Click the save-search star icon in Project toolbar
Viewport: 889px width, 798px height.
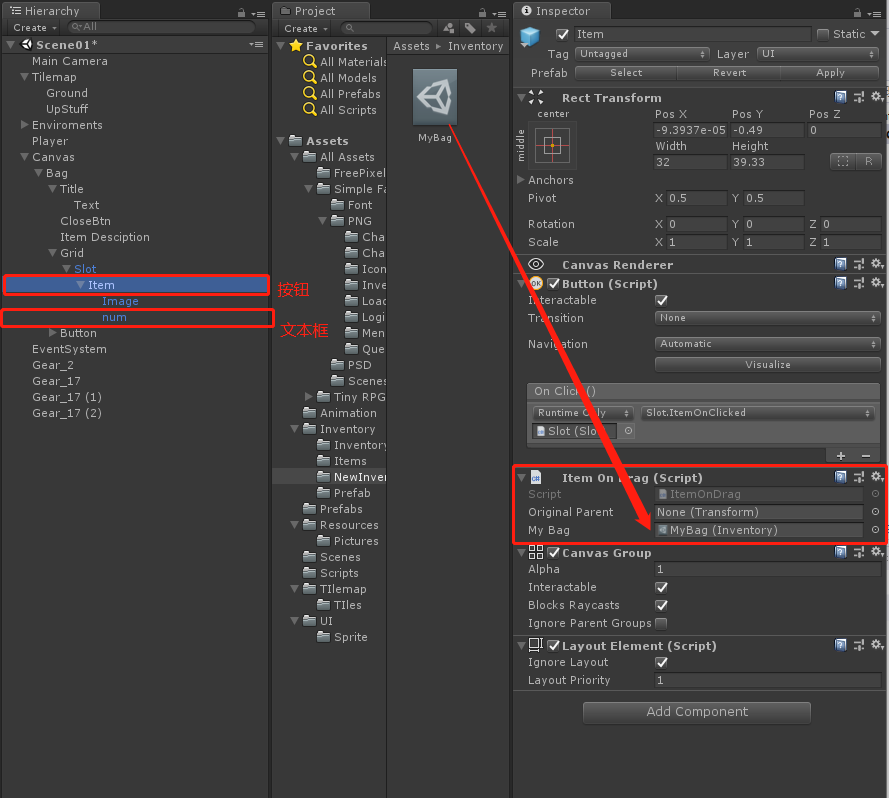[x=492, y=28]
